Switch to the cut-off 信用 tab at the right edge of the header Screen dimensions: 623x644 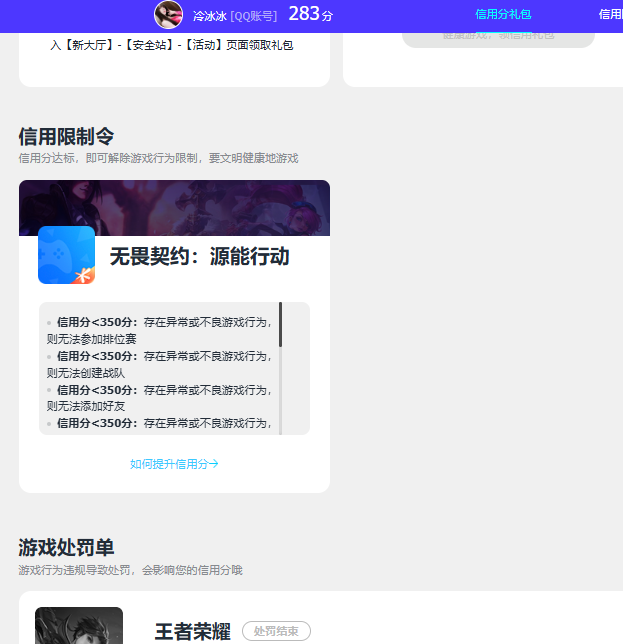611,14
